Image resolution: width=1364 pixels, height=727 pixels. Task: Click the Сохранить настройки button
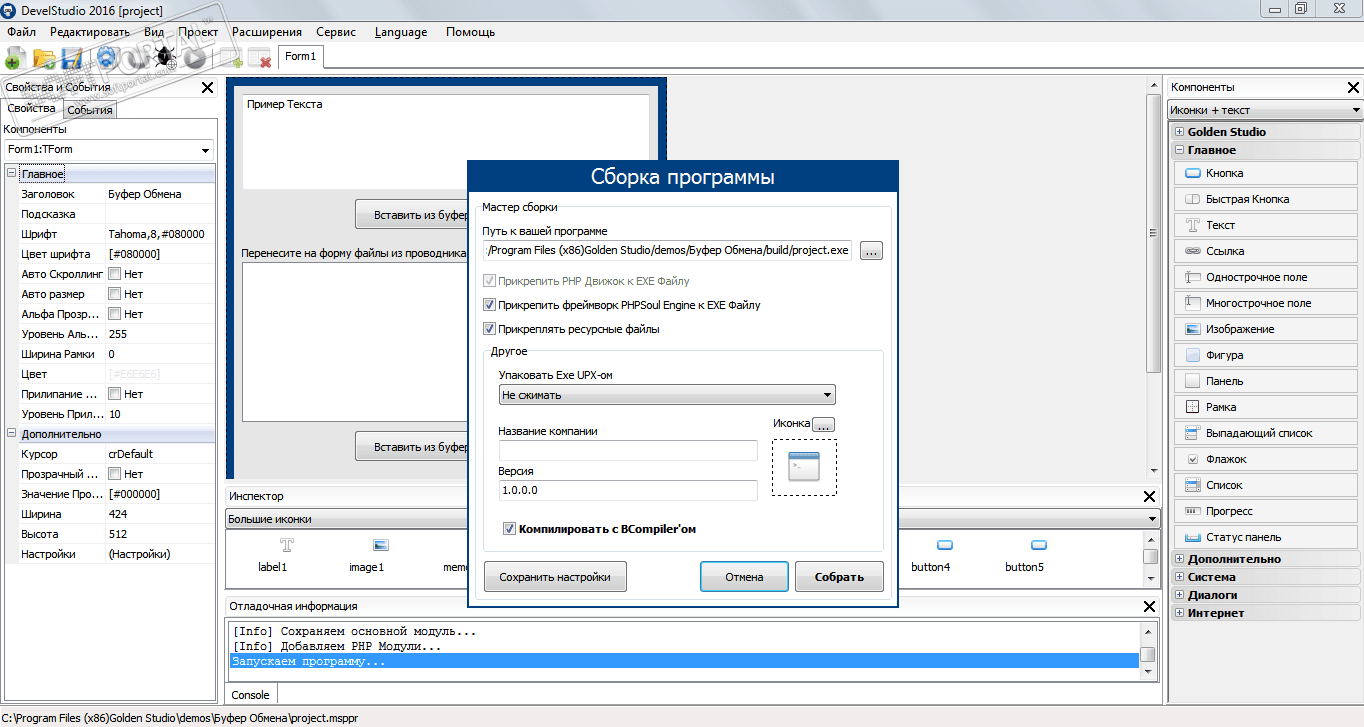point(555,577)
